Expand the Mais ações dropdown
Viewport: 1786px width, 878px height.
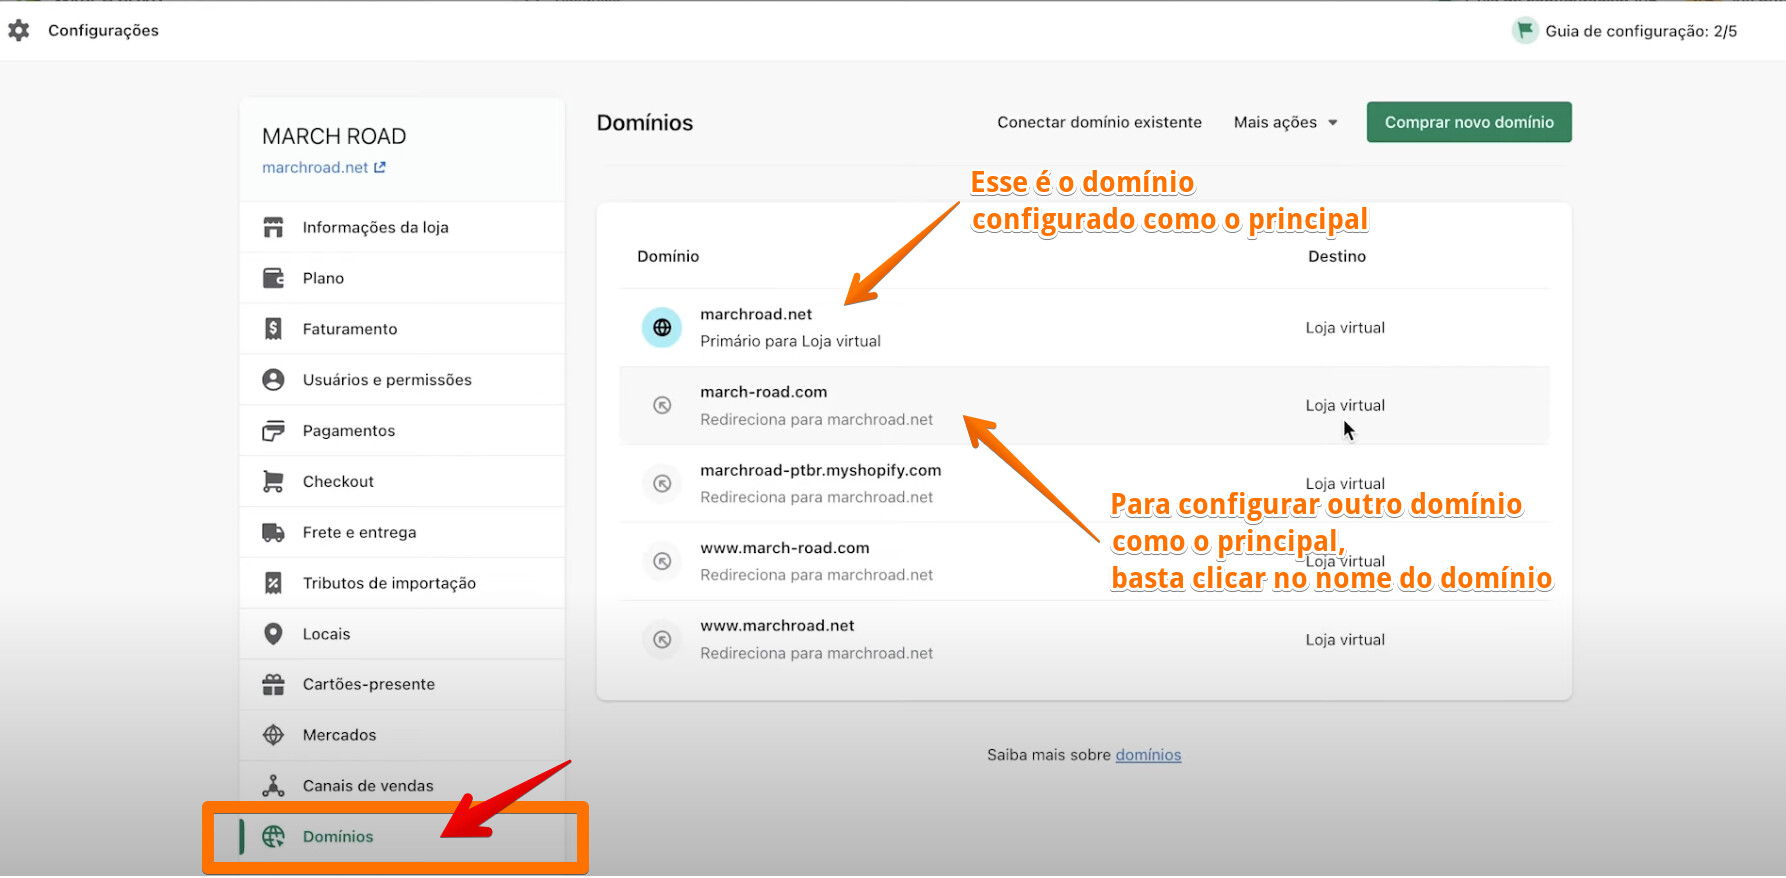pyautogui.click(x=1285, y=122)
